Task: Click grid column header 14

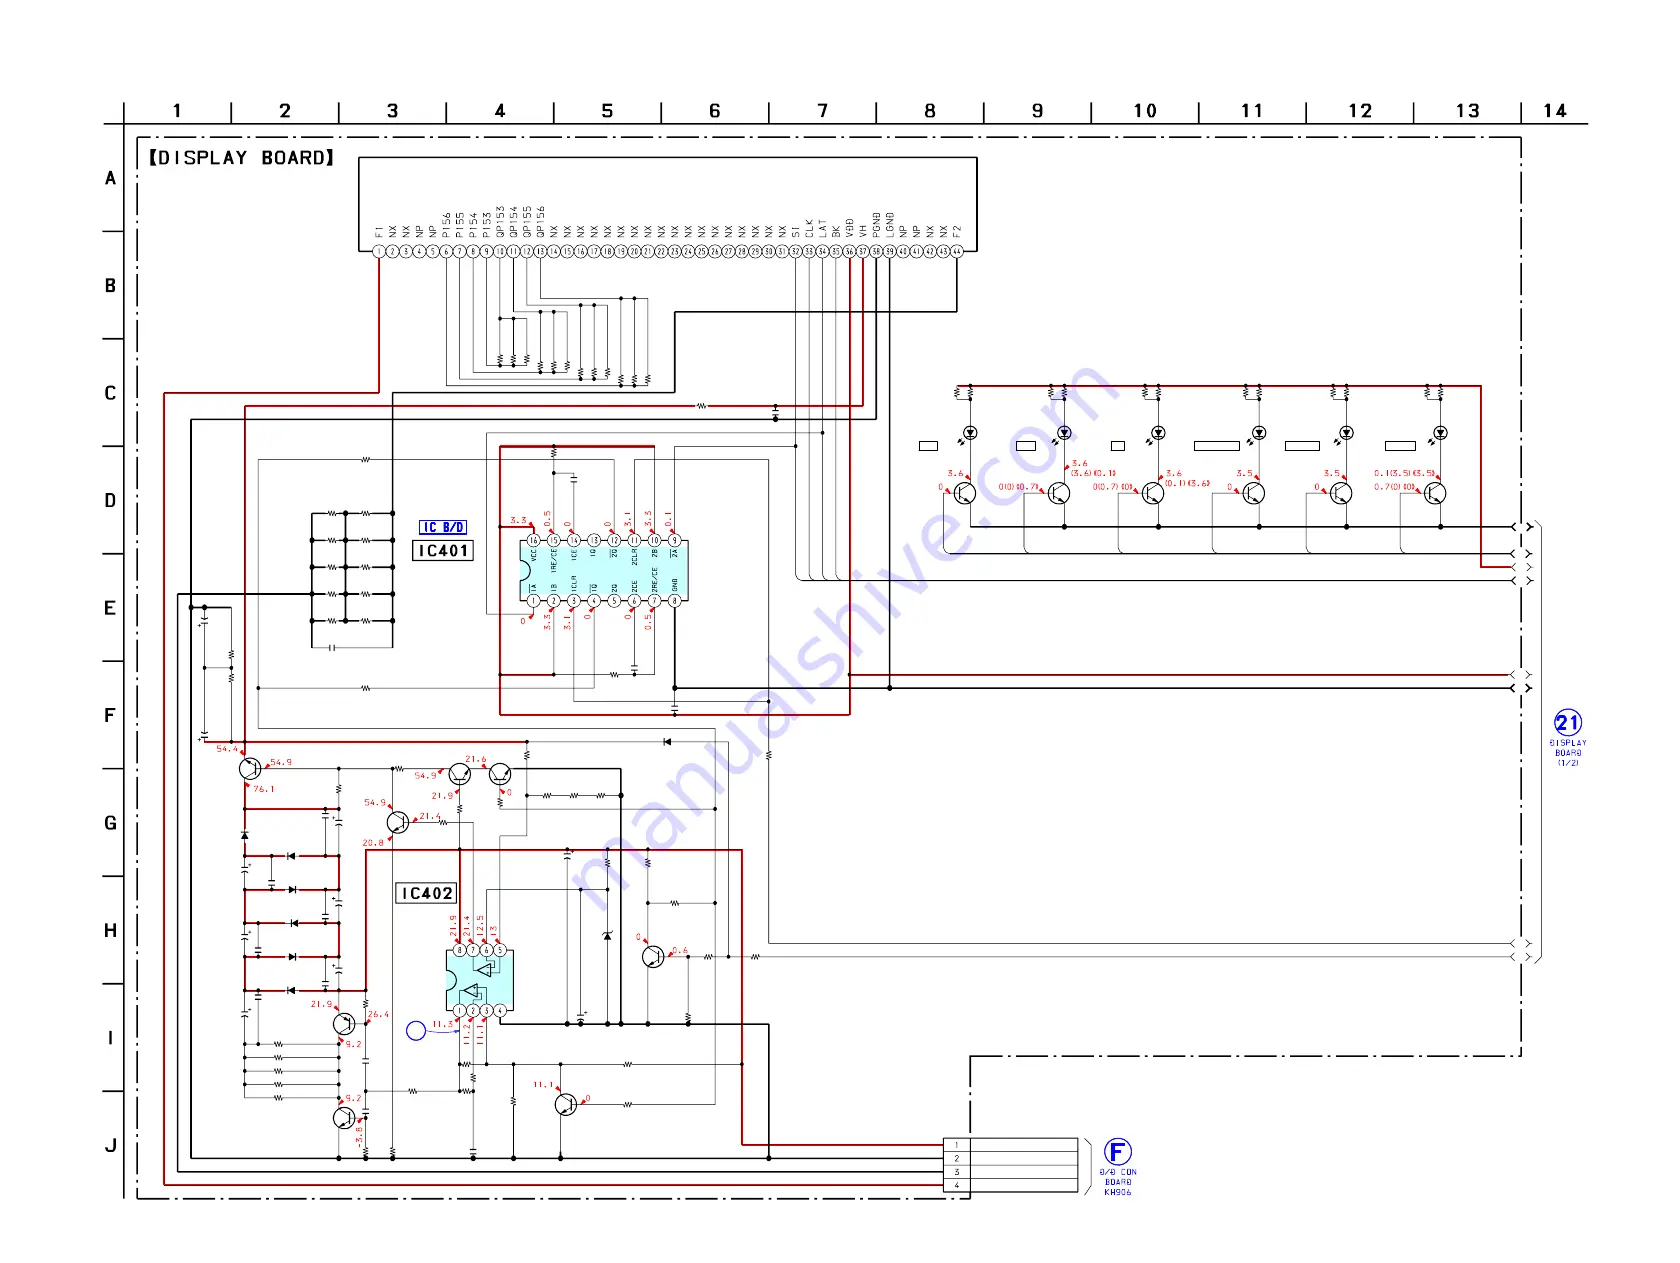Action: click(x=1555, y=111)
